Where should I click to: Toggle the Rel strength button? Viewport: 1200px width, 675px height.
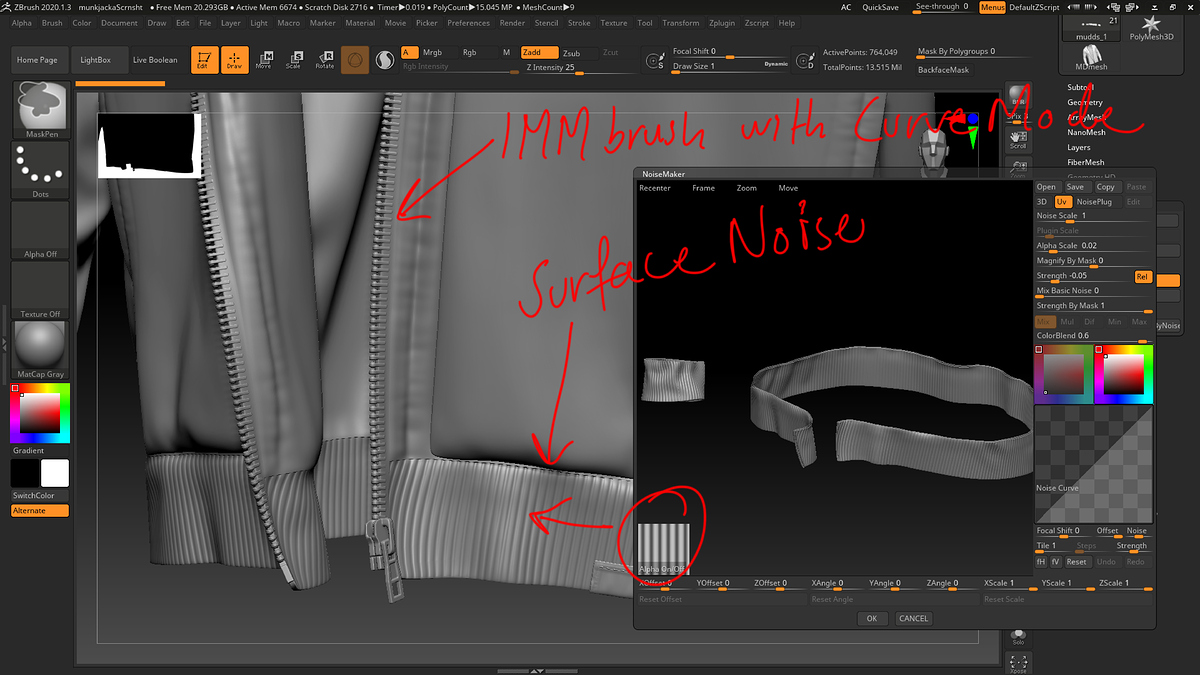pos(1142,276)
